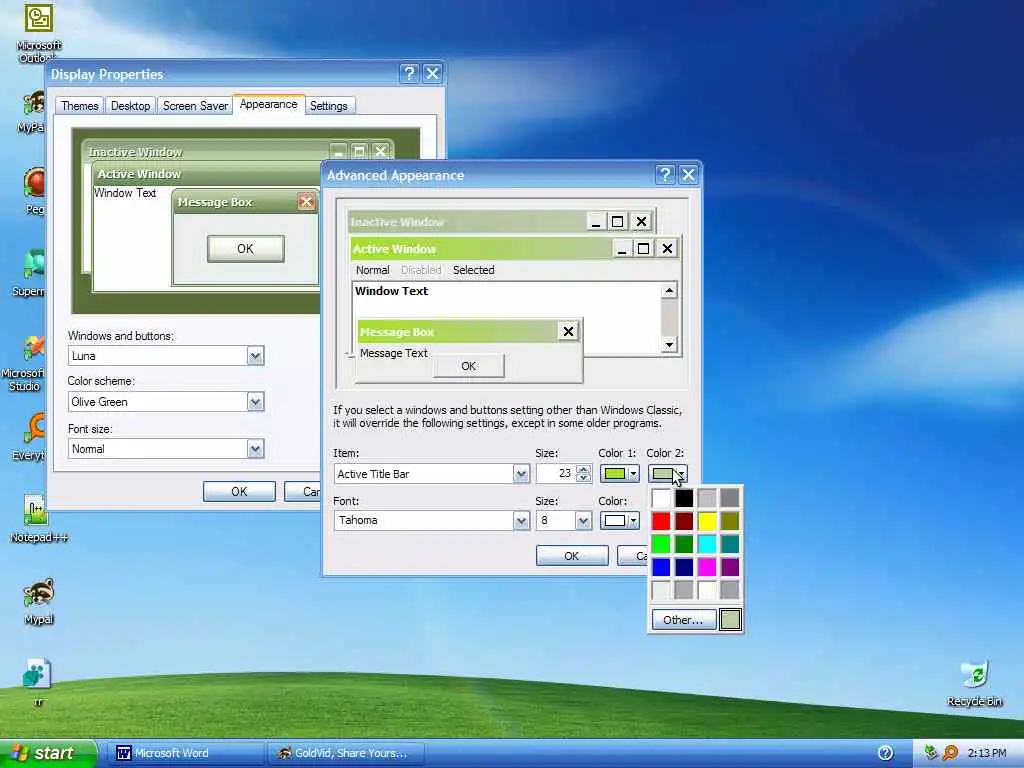This screenshot has height=768, width=1024.
Task: Pick the yellow color swatch
Action: pos(707,521)
